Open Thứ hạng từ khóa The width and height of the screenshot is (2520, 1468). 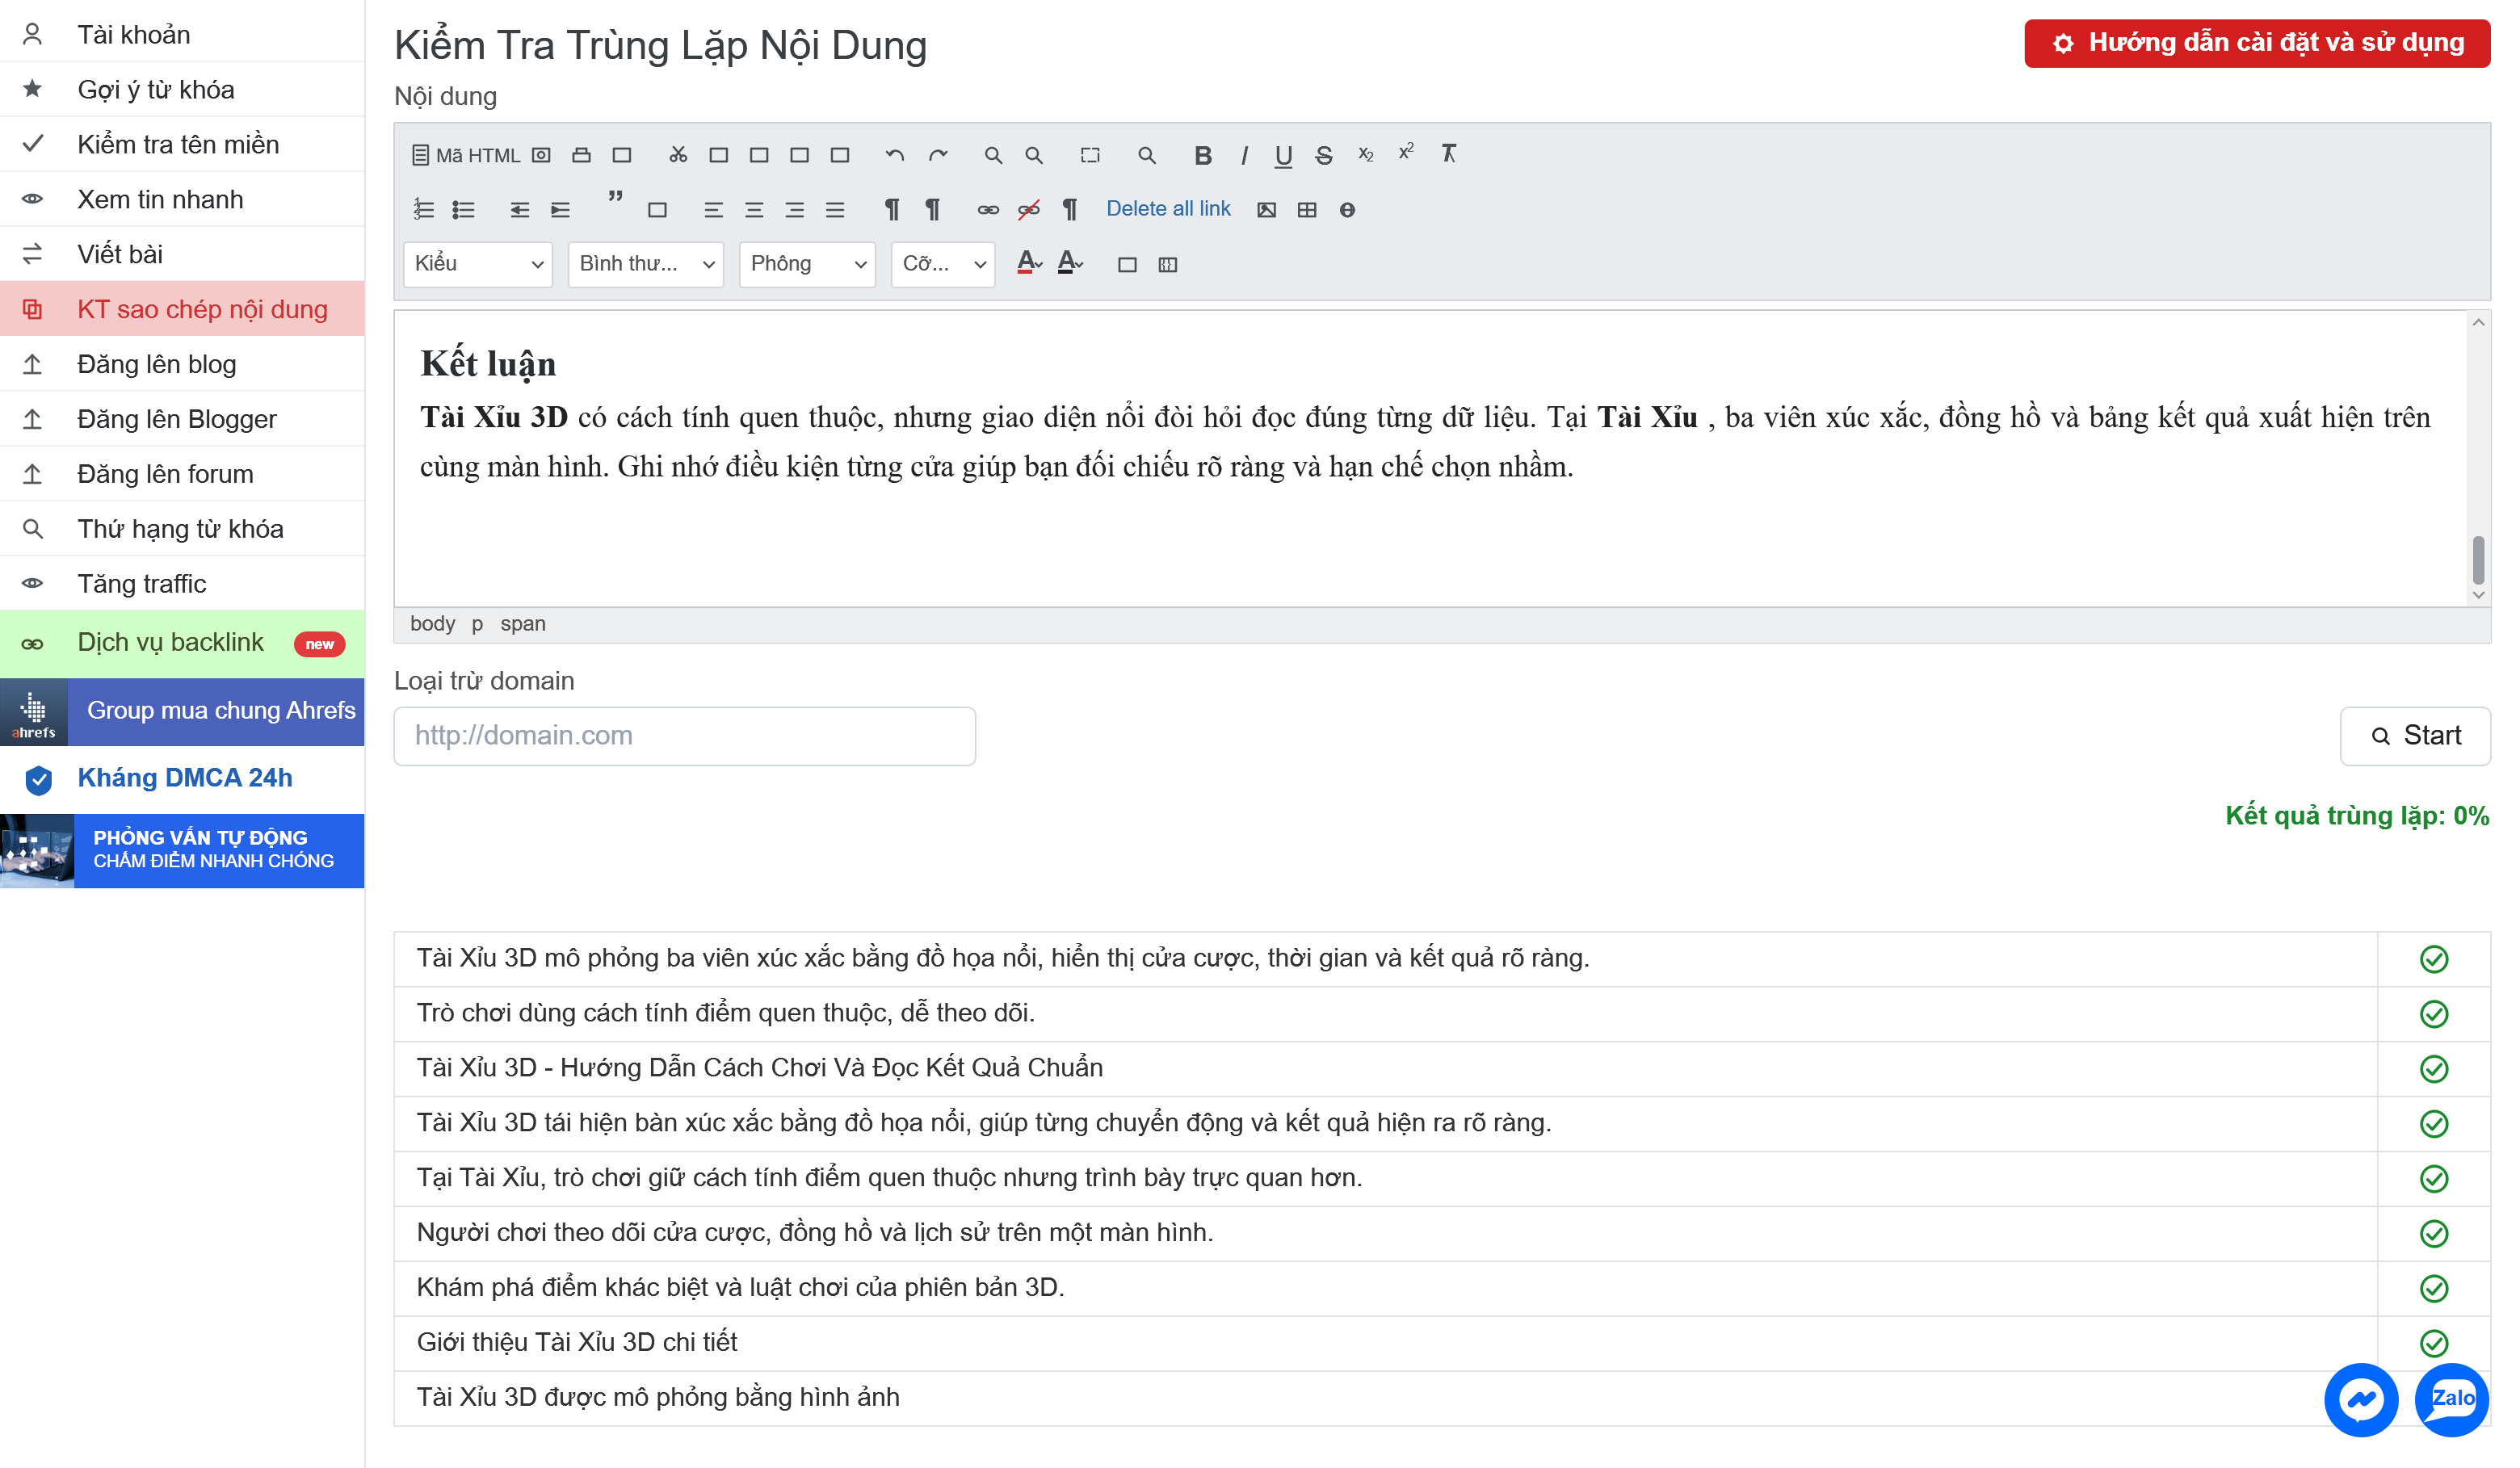pos(182,529)
